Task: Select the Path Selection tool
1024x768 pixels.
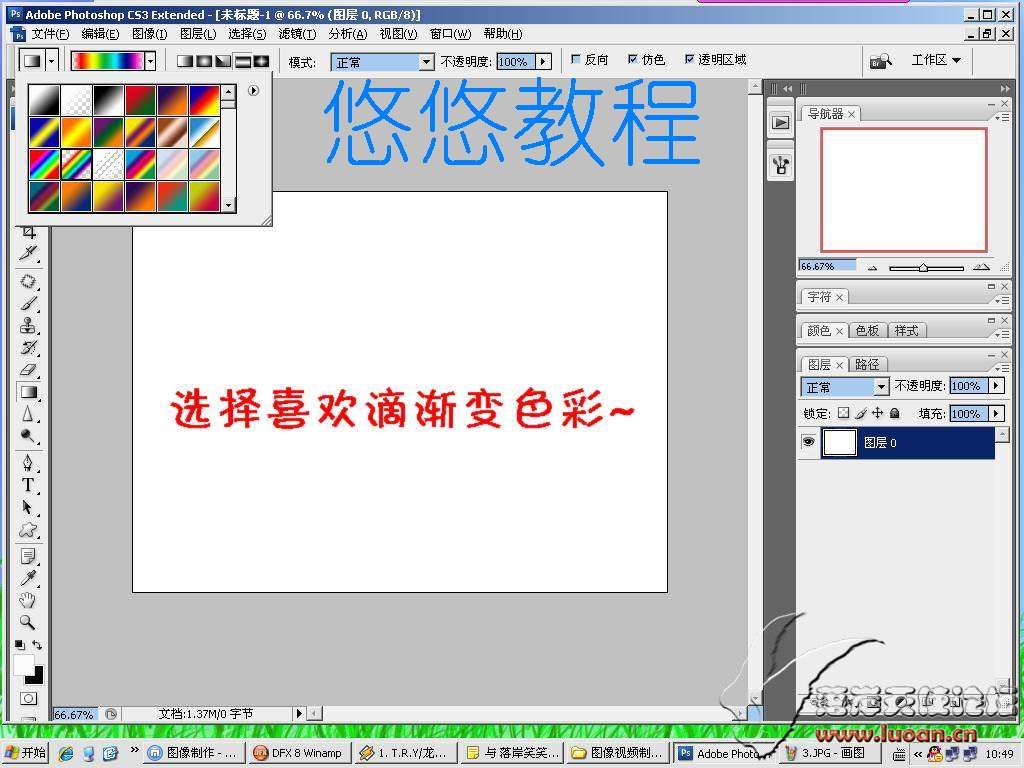Action: click(28, 507)
